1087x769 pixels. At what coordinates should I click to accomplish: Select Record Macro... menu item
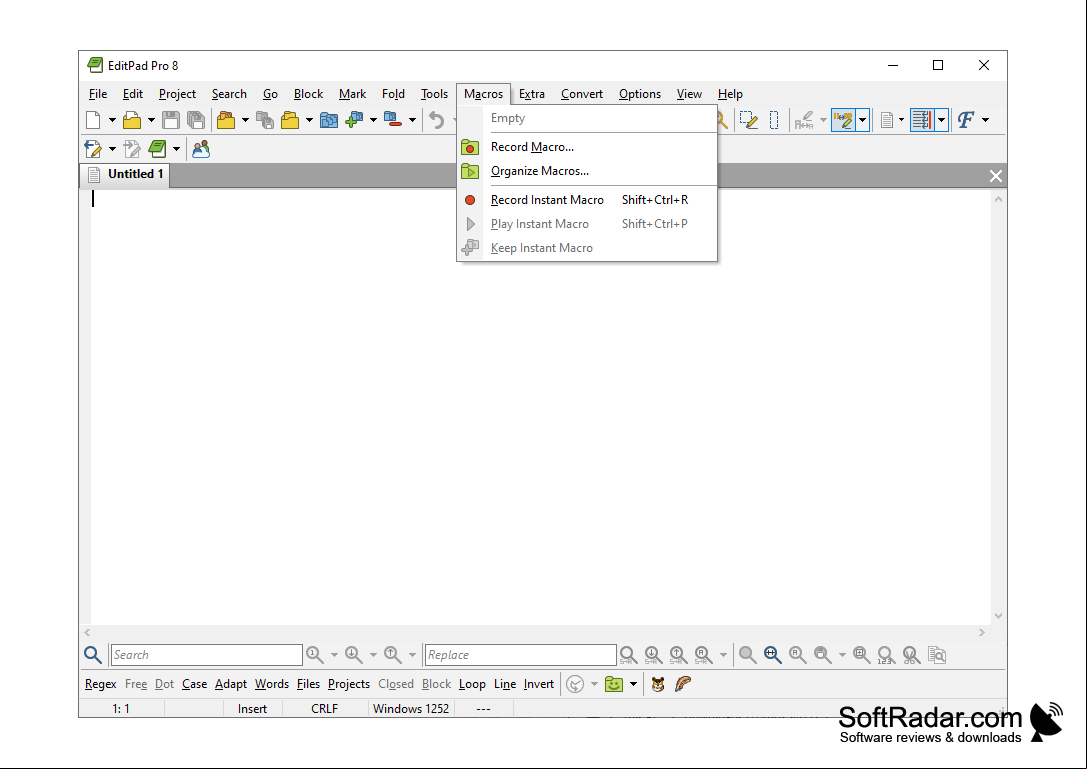point(586,147)
